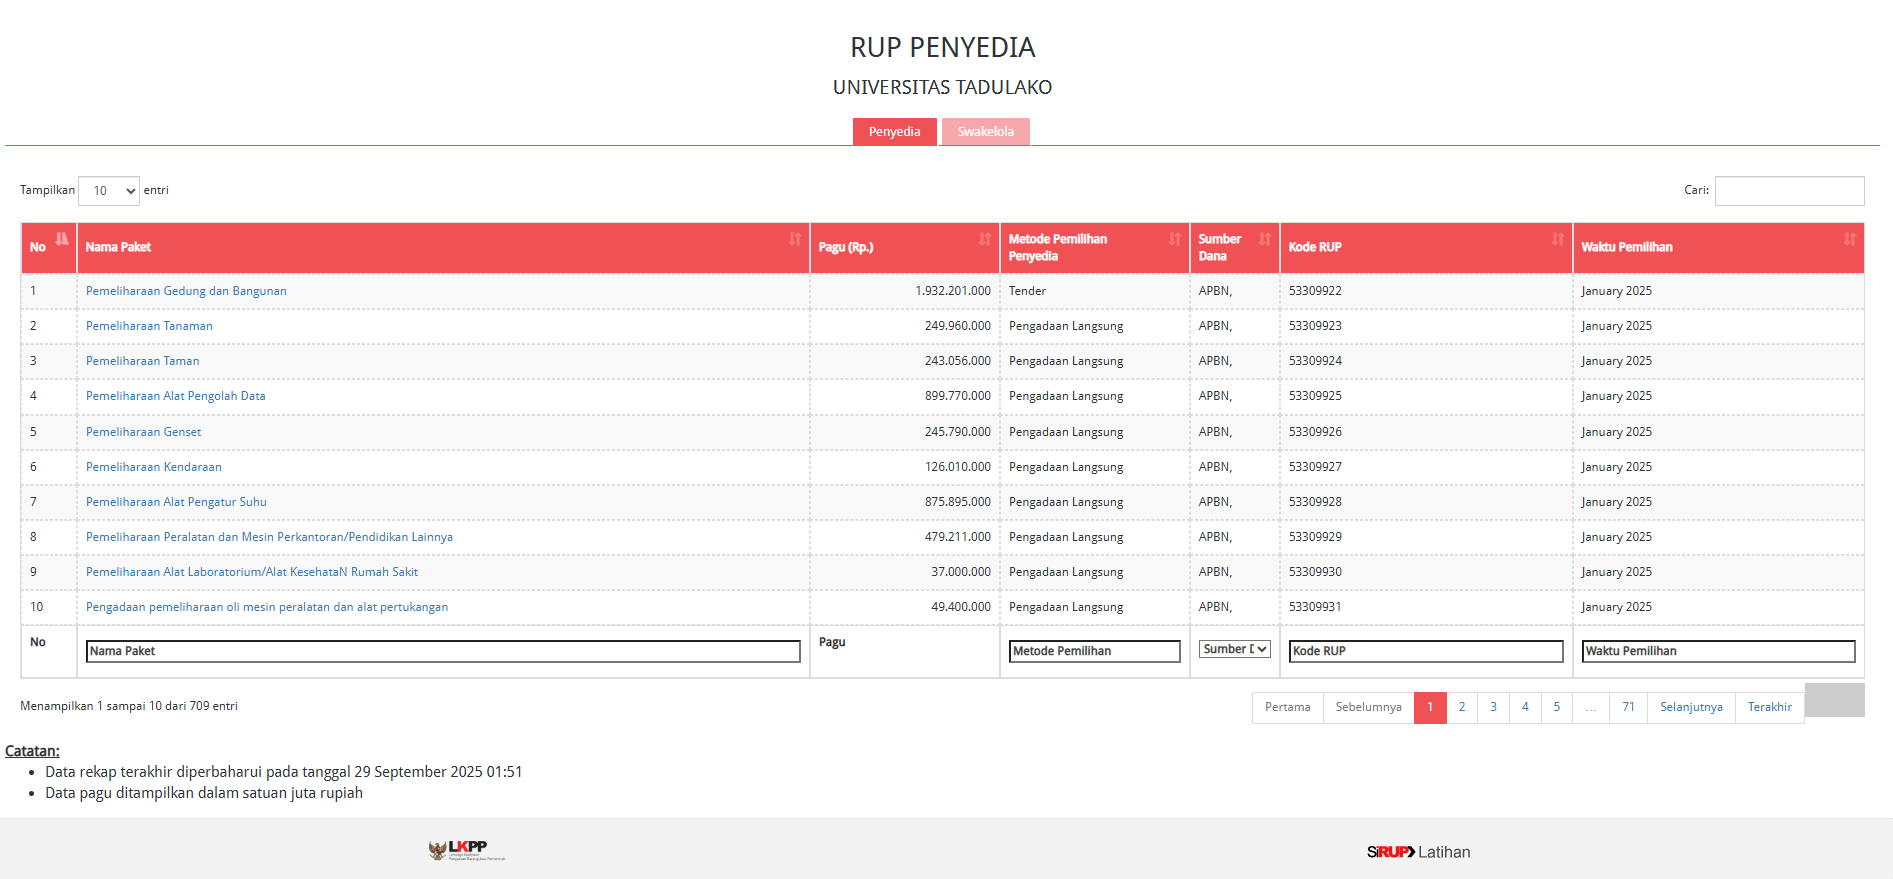1893x879 pixels.
Task: Sort table by Nama Paket sort icon
Action: tap(794, 239)
